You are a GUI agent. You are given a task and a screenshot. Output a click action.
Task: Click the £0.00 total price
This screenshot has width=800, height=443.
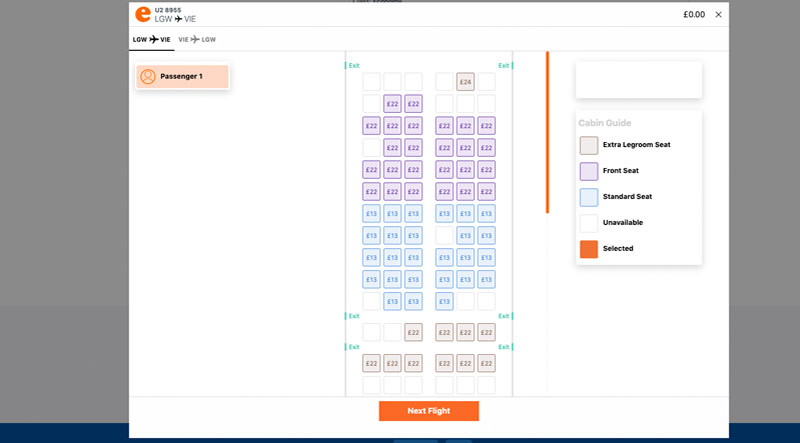coord(694,15)
